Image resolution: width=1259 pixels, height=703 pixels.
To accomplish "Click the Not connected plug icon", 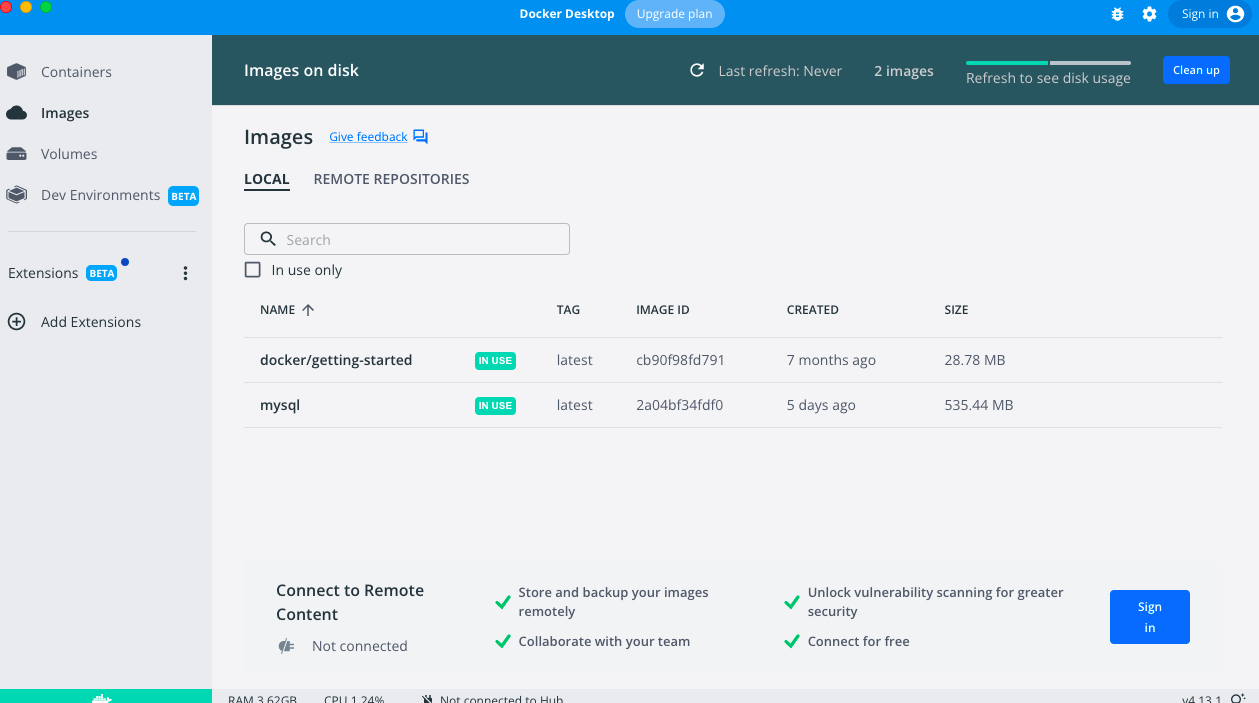I will 287,646.
